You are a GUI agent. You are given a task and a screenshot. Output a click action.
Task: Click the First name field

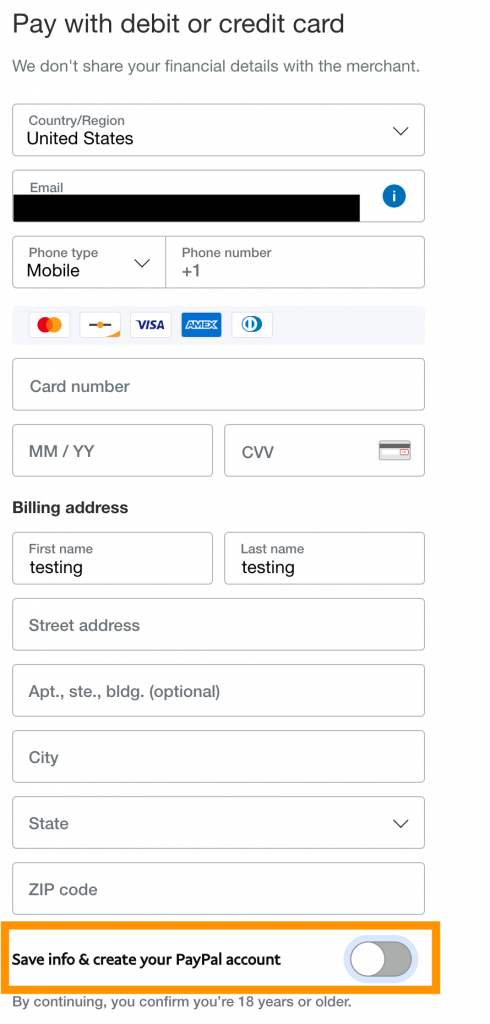tap(112, 558)
